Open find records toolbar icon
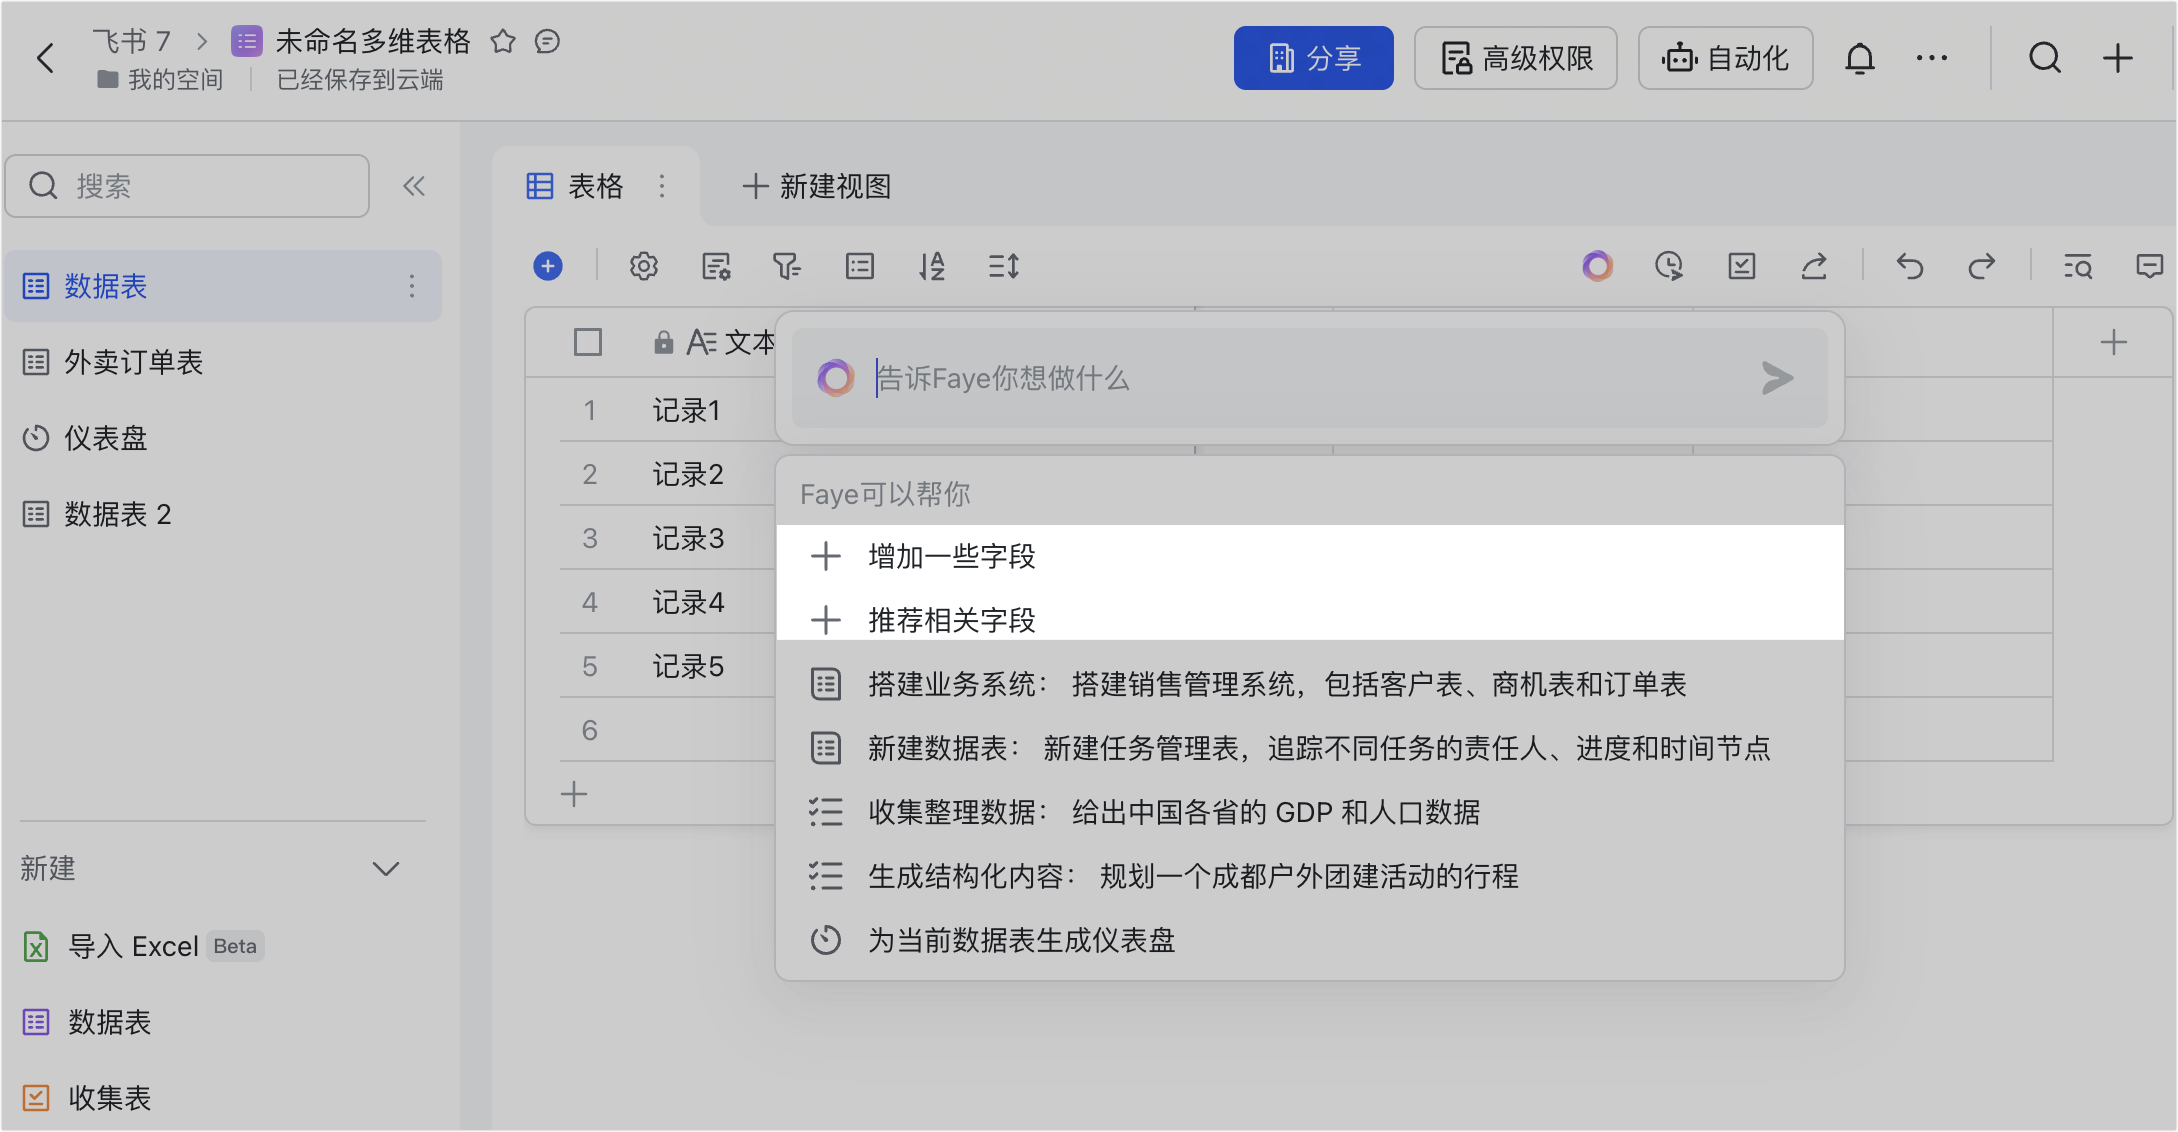The width and height of the screenshot is (2178, 1132). (x=2078, y=266)
